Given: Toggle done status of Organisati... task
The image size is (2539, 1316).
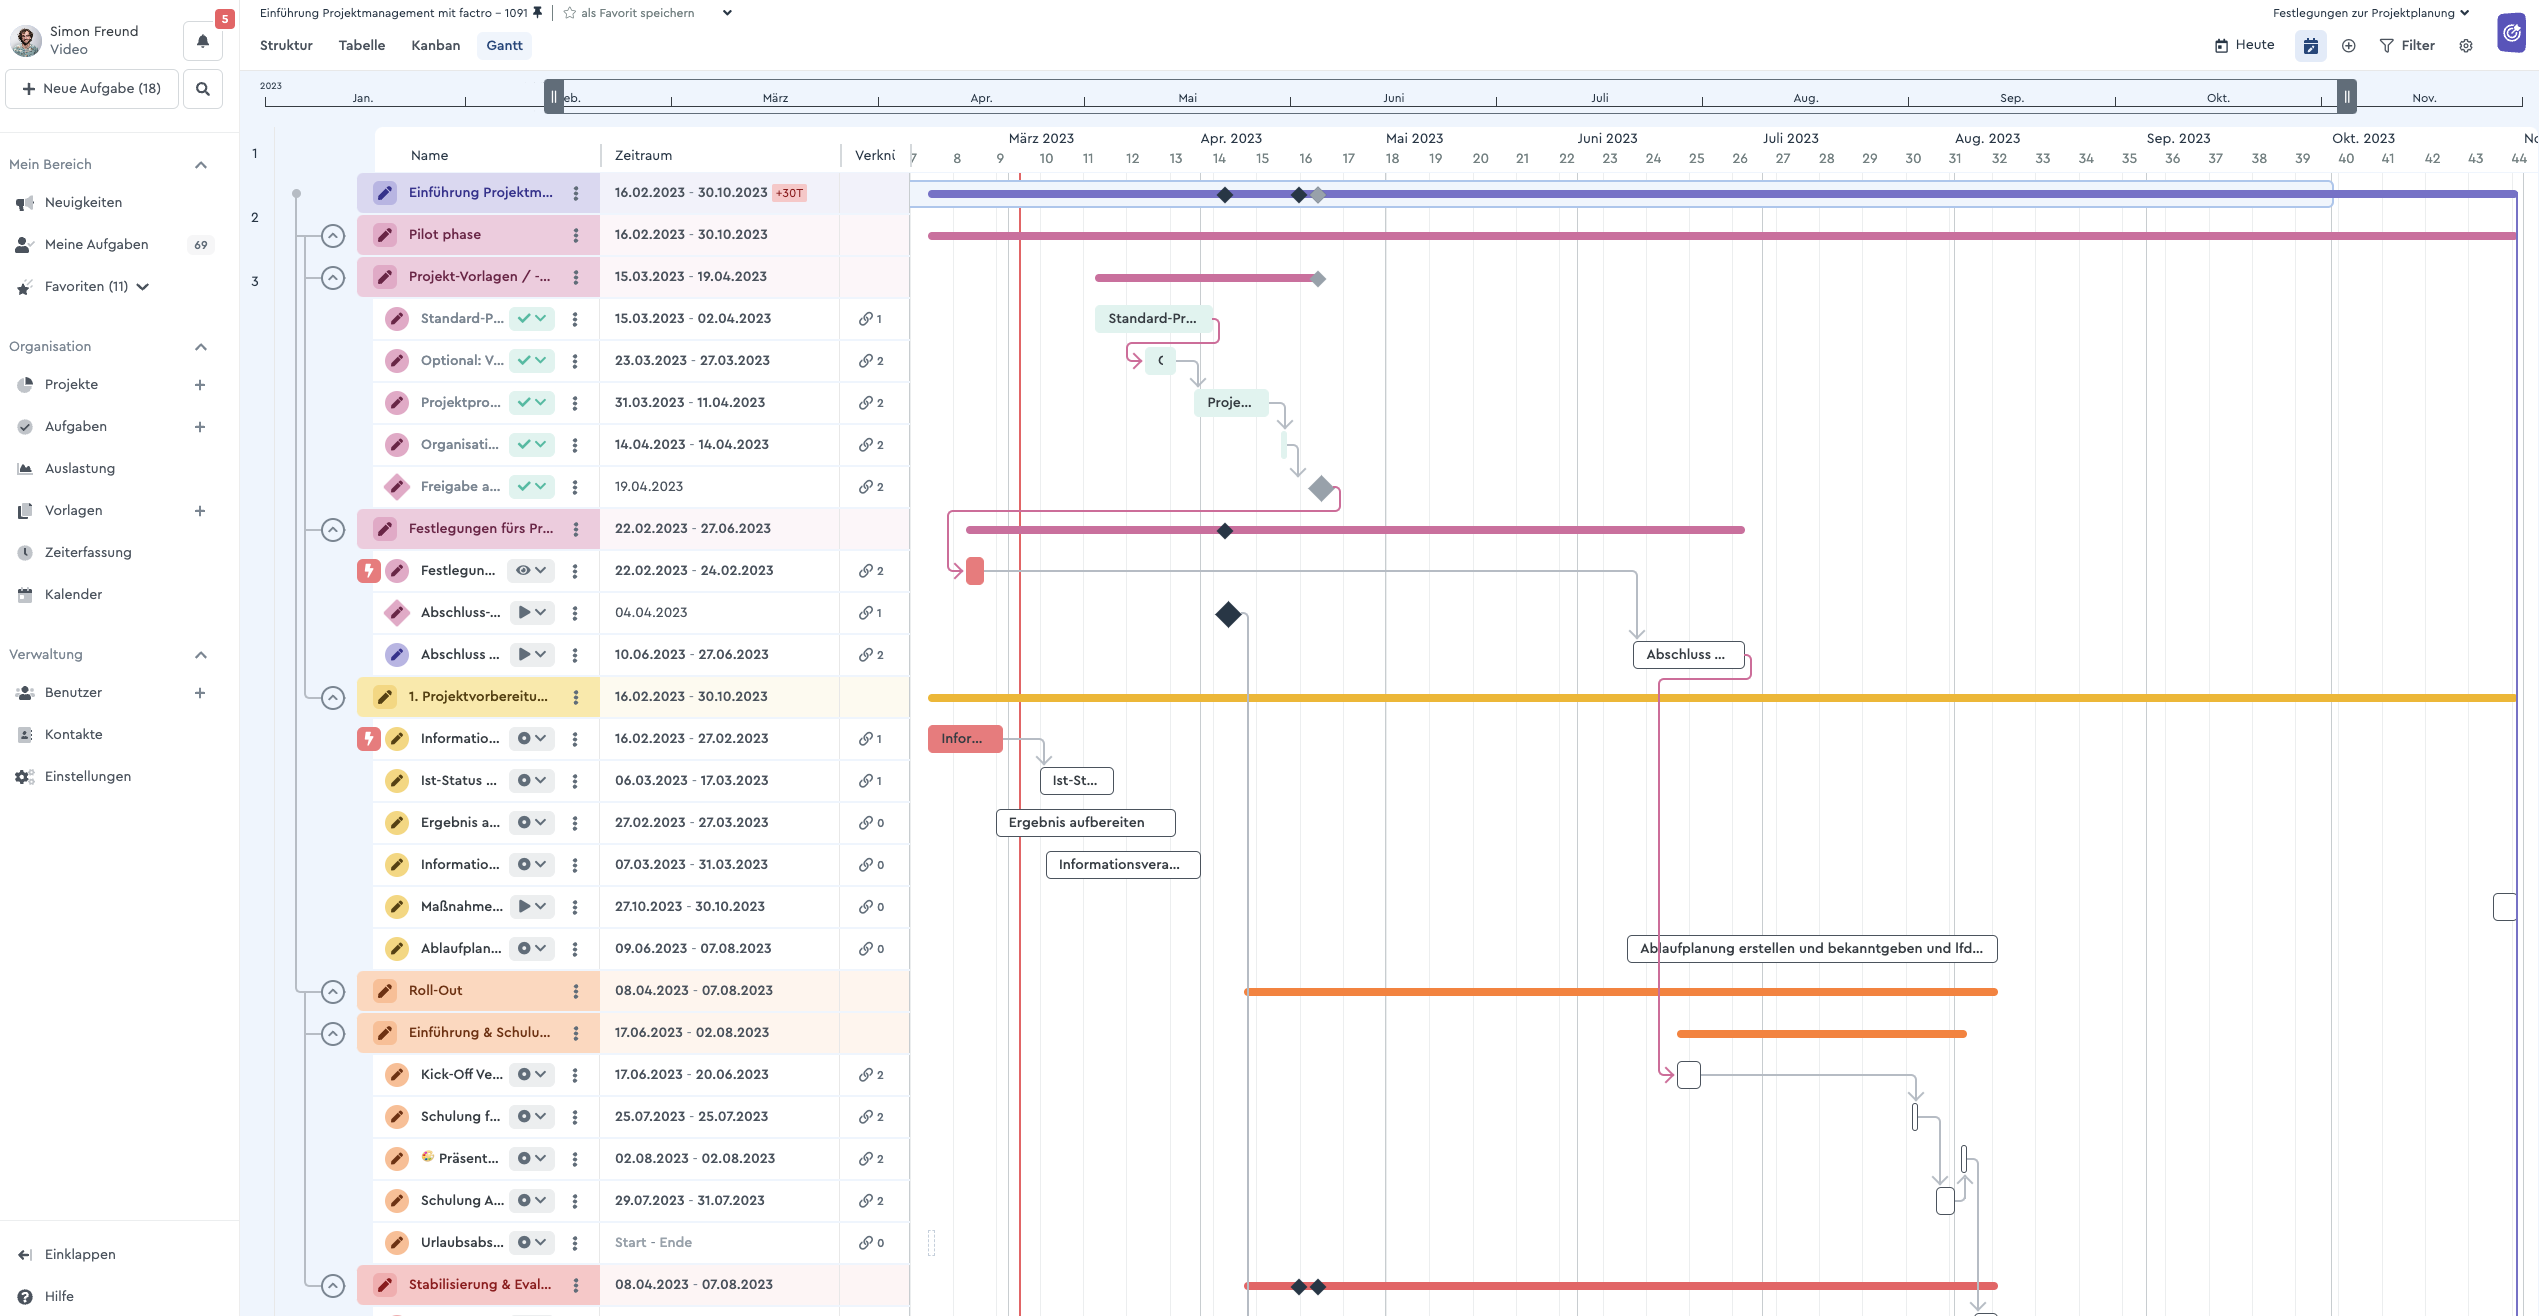Looking at the screenshot, I should (532, 445).
